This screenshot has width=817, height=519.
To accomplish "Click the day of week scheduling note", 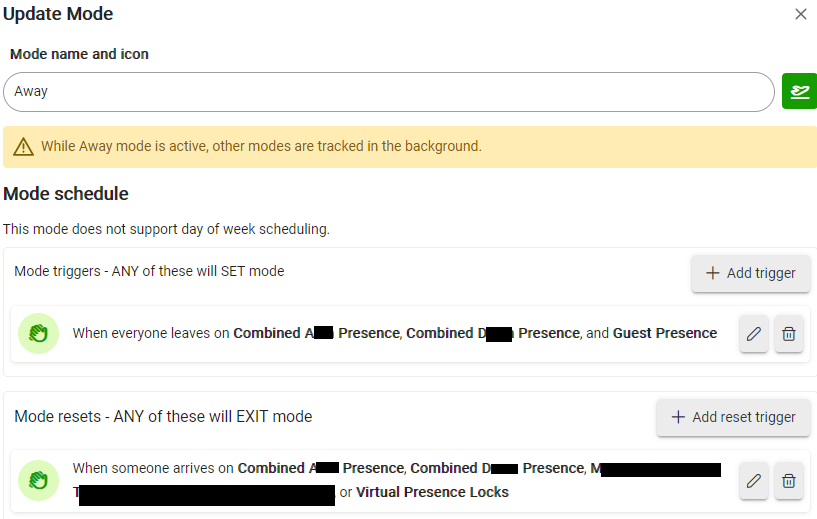I will point(166,229).
